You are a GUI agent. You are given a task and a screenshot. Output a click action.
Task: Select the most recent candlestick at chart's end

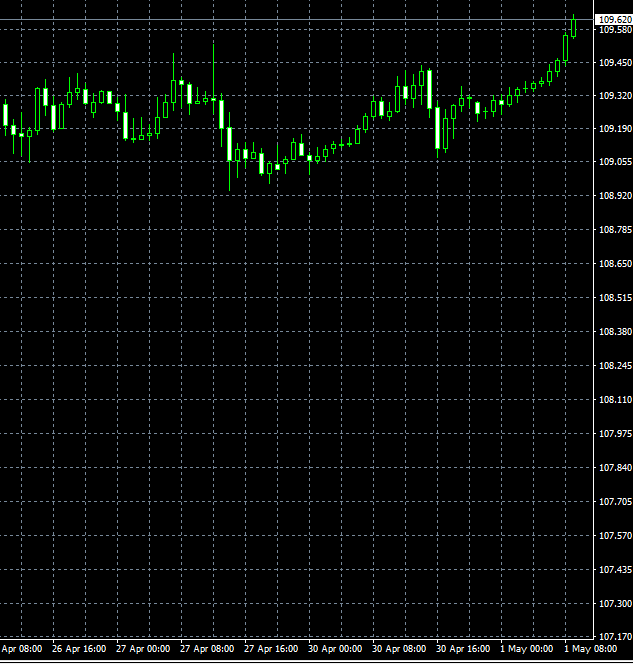click(x=574, y=28)
